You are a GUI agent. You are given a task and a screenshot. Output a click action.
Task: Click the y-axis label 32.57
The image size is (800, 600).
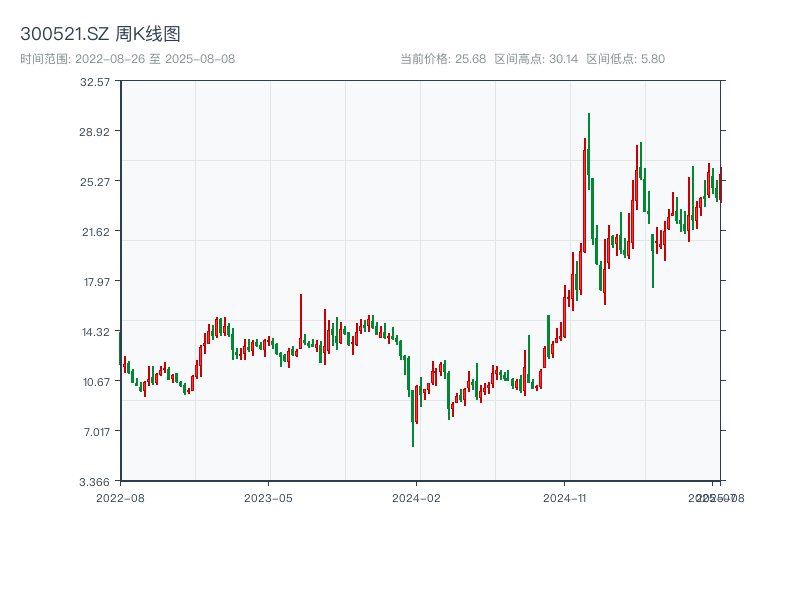pos(95,82)
